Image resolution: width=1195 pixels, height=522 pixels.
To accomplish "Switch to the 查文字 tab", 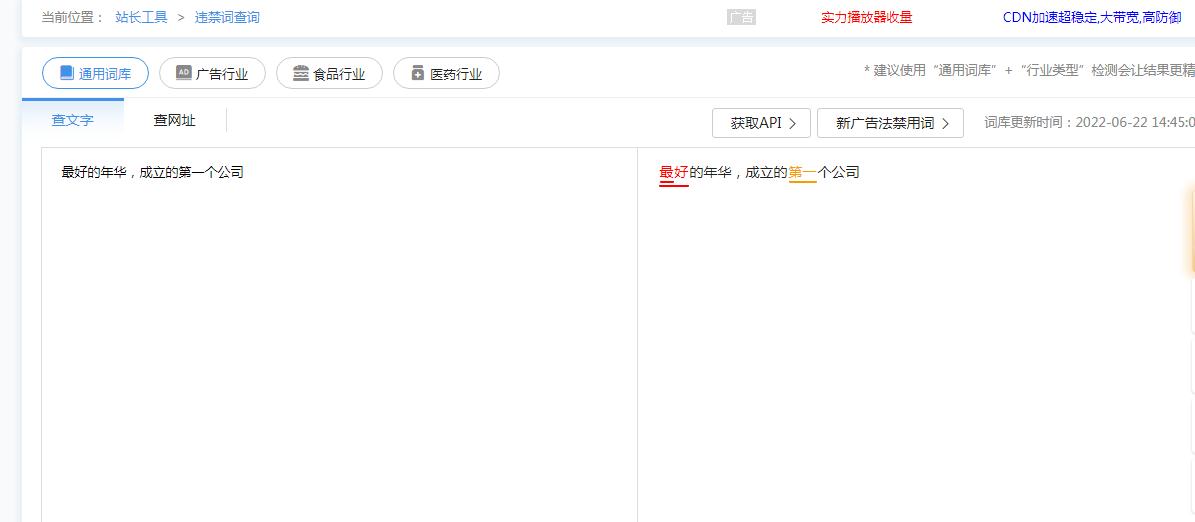I will [x=72, y=120].
